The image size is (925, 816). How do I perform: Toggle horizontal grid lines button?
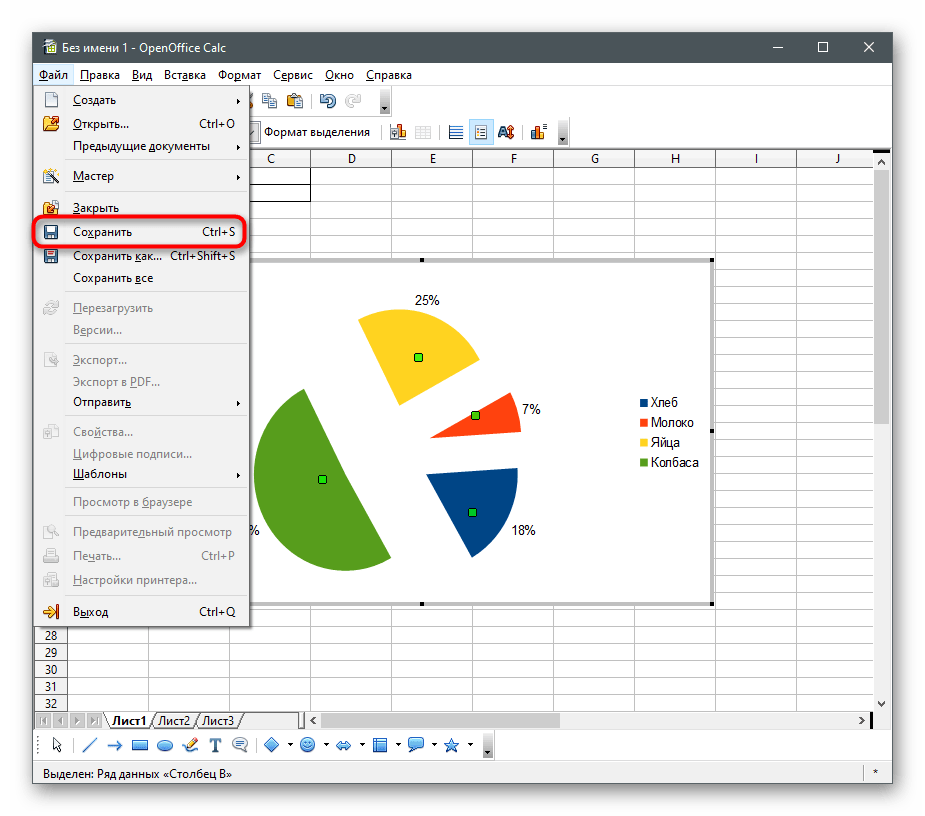[456, 132]
